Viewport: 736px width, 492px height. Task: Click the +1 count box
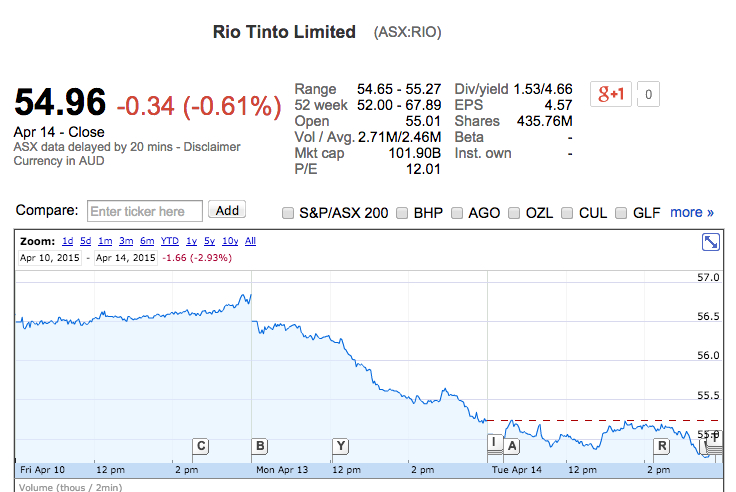(x=648, y=95)
